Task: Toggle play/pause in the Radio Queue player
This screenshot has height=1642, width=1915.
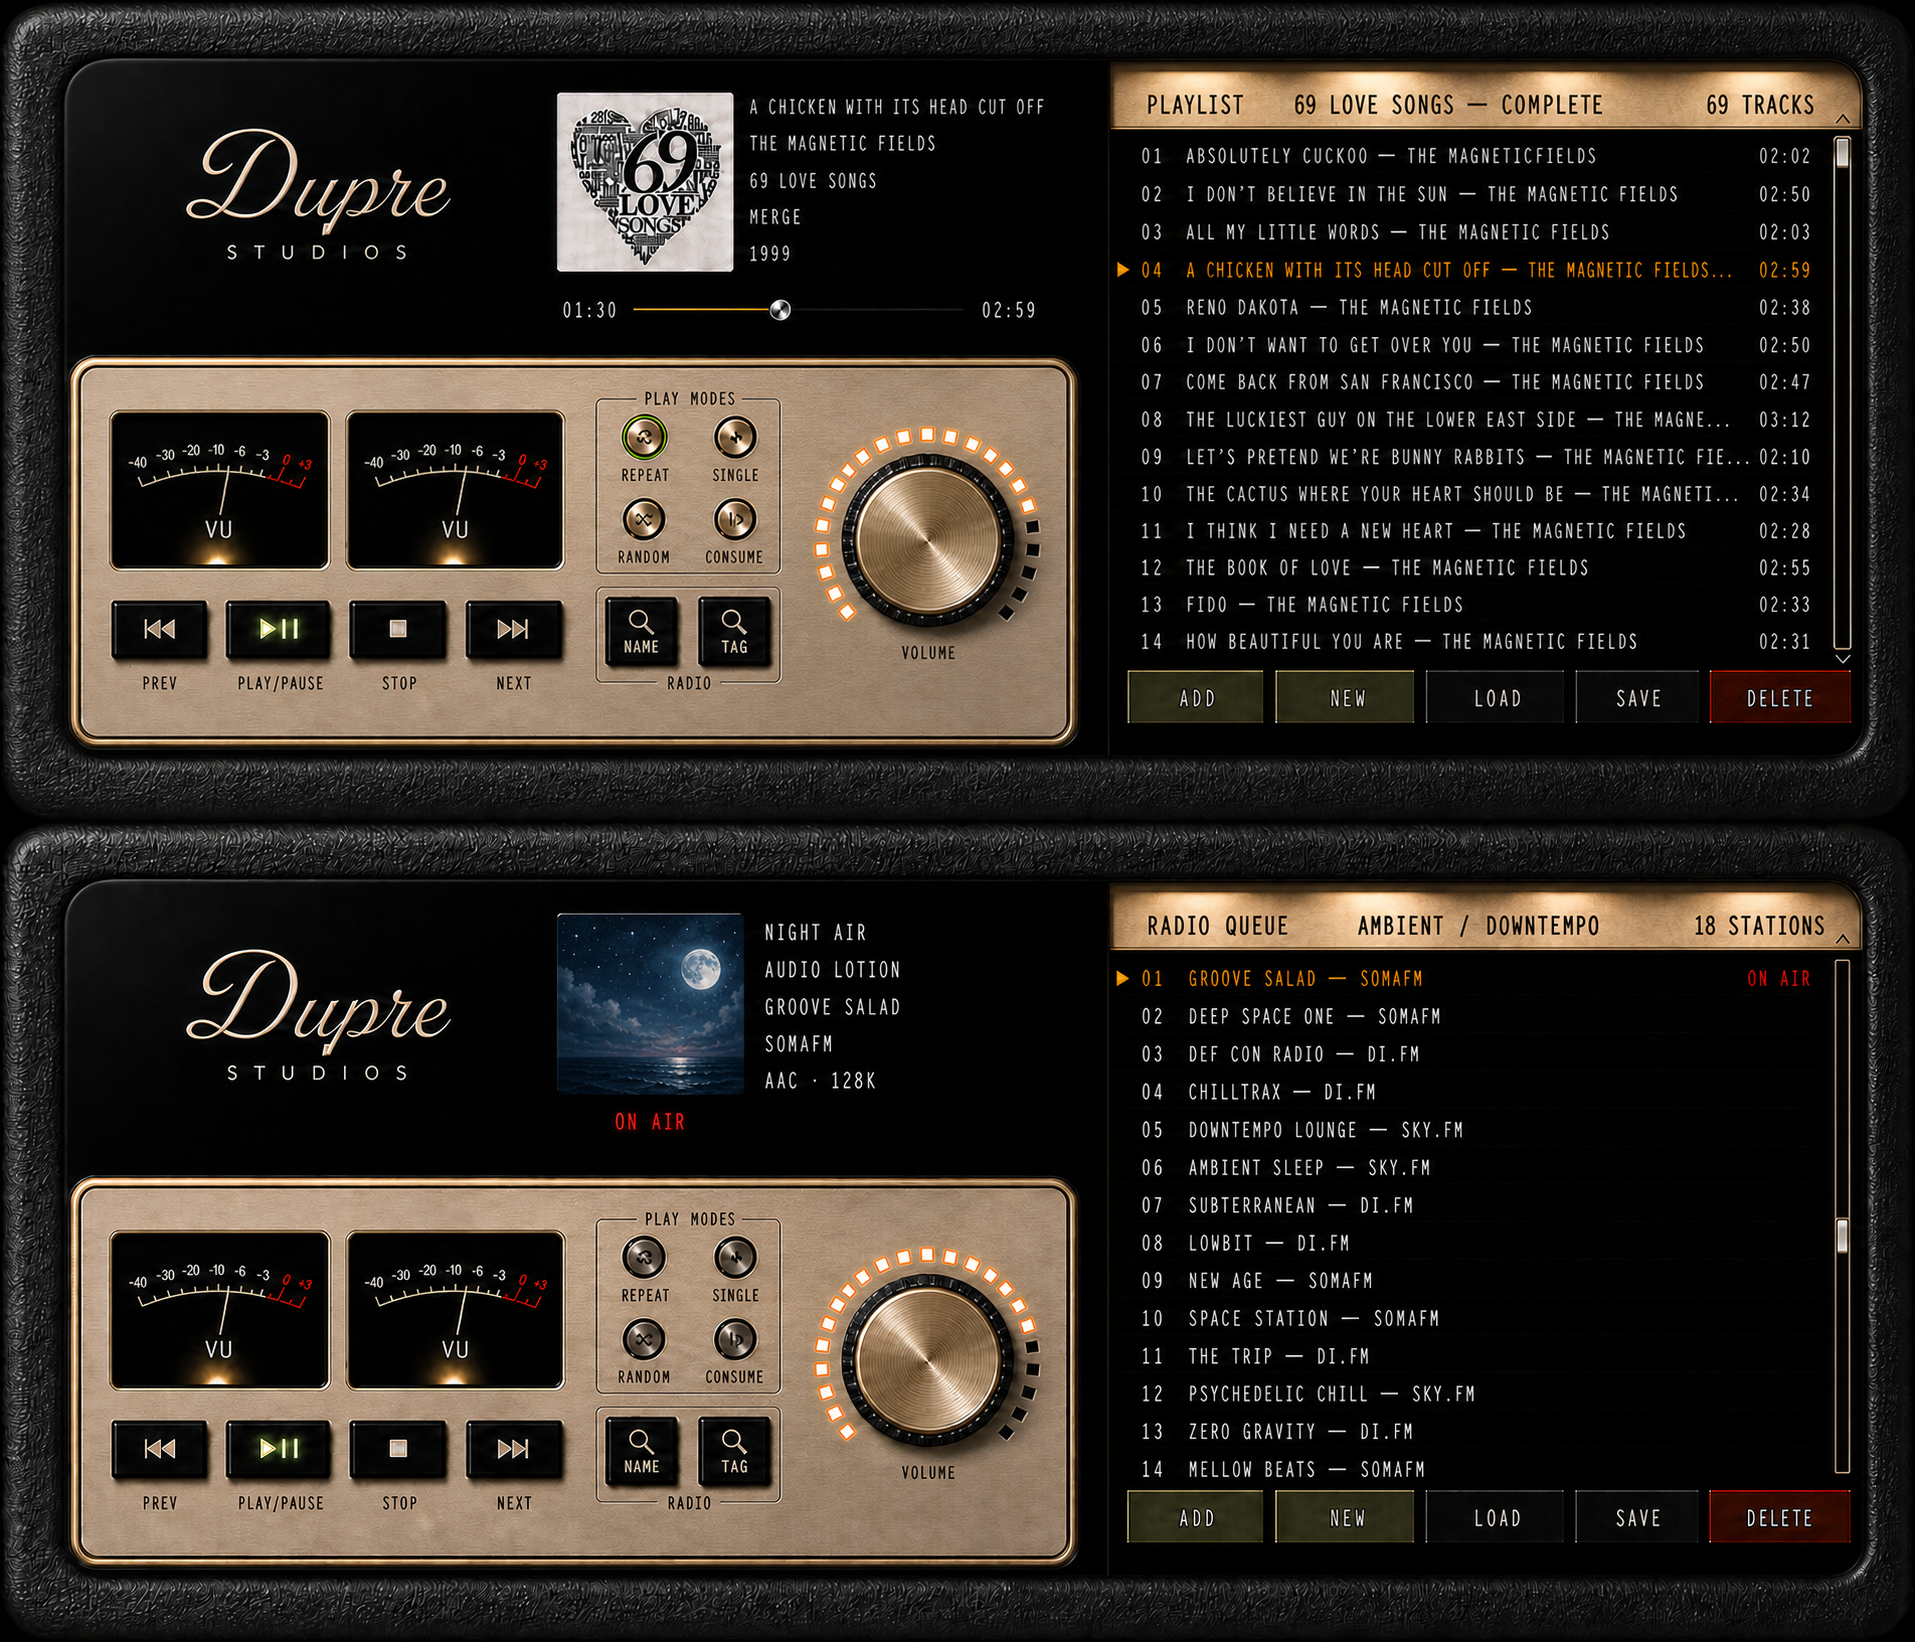Action: tap(279, 1449)
